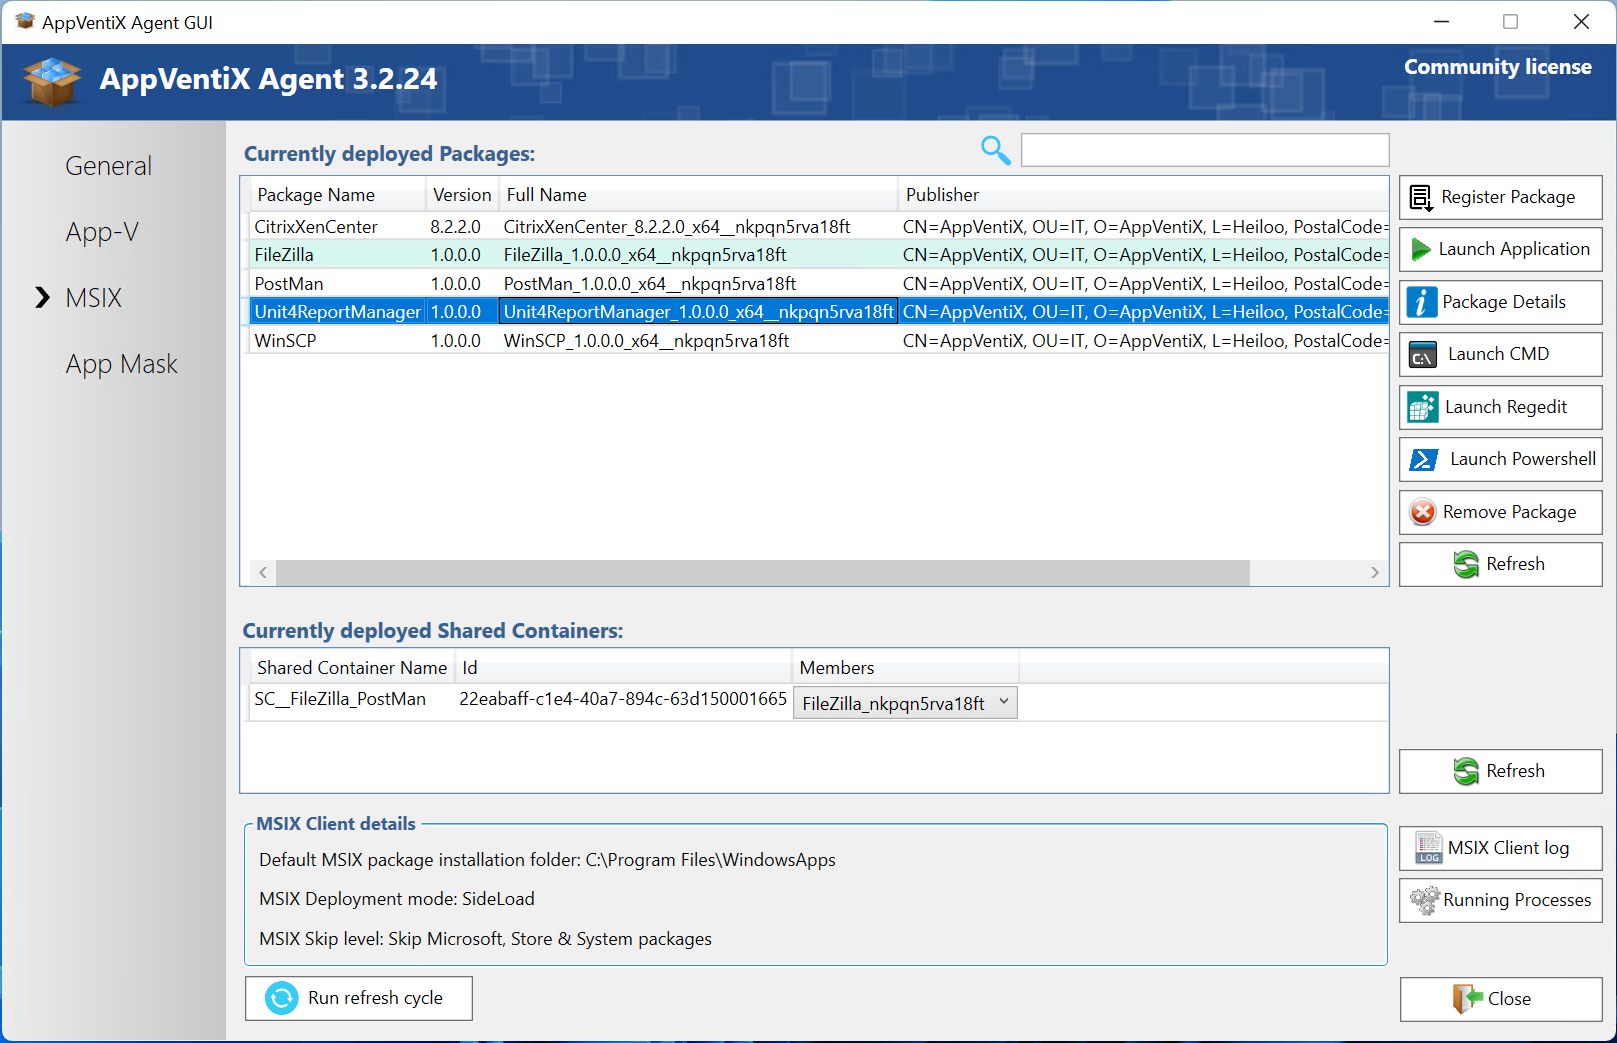The width and height of the screenshot is (1617, 1043).
Task: Click the blue Package Details info icon
Action: (x=1421, y=302)
